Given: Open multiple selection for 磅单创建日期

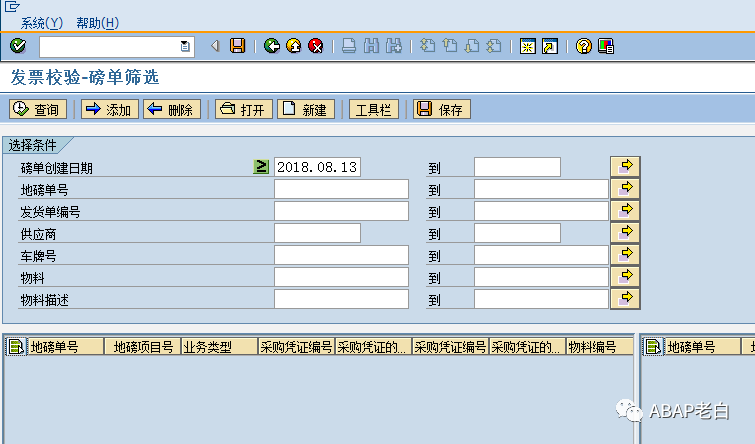Looking at the screenshot, I should point(625,167).
